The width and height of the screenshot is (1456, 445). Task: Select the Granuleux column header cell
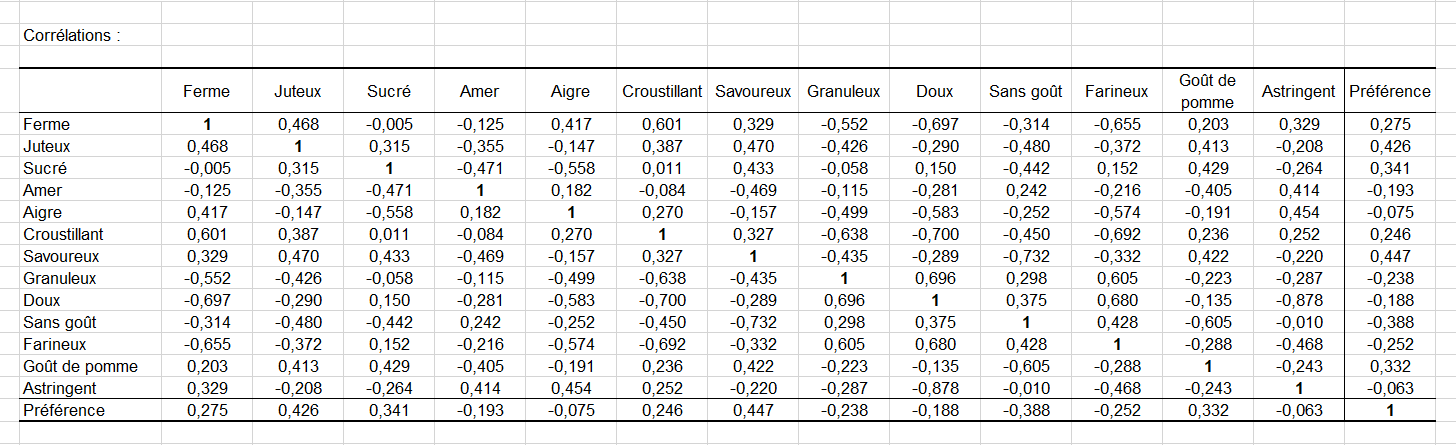point(843,91)
